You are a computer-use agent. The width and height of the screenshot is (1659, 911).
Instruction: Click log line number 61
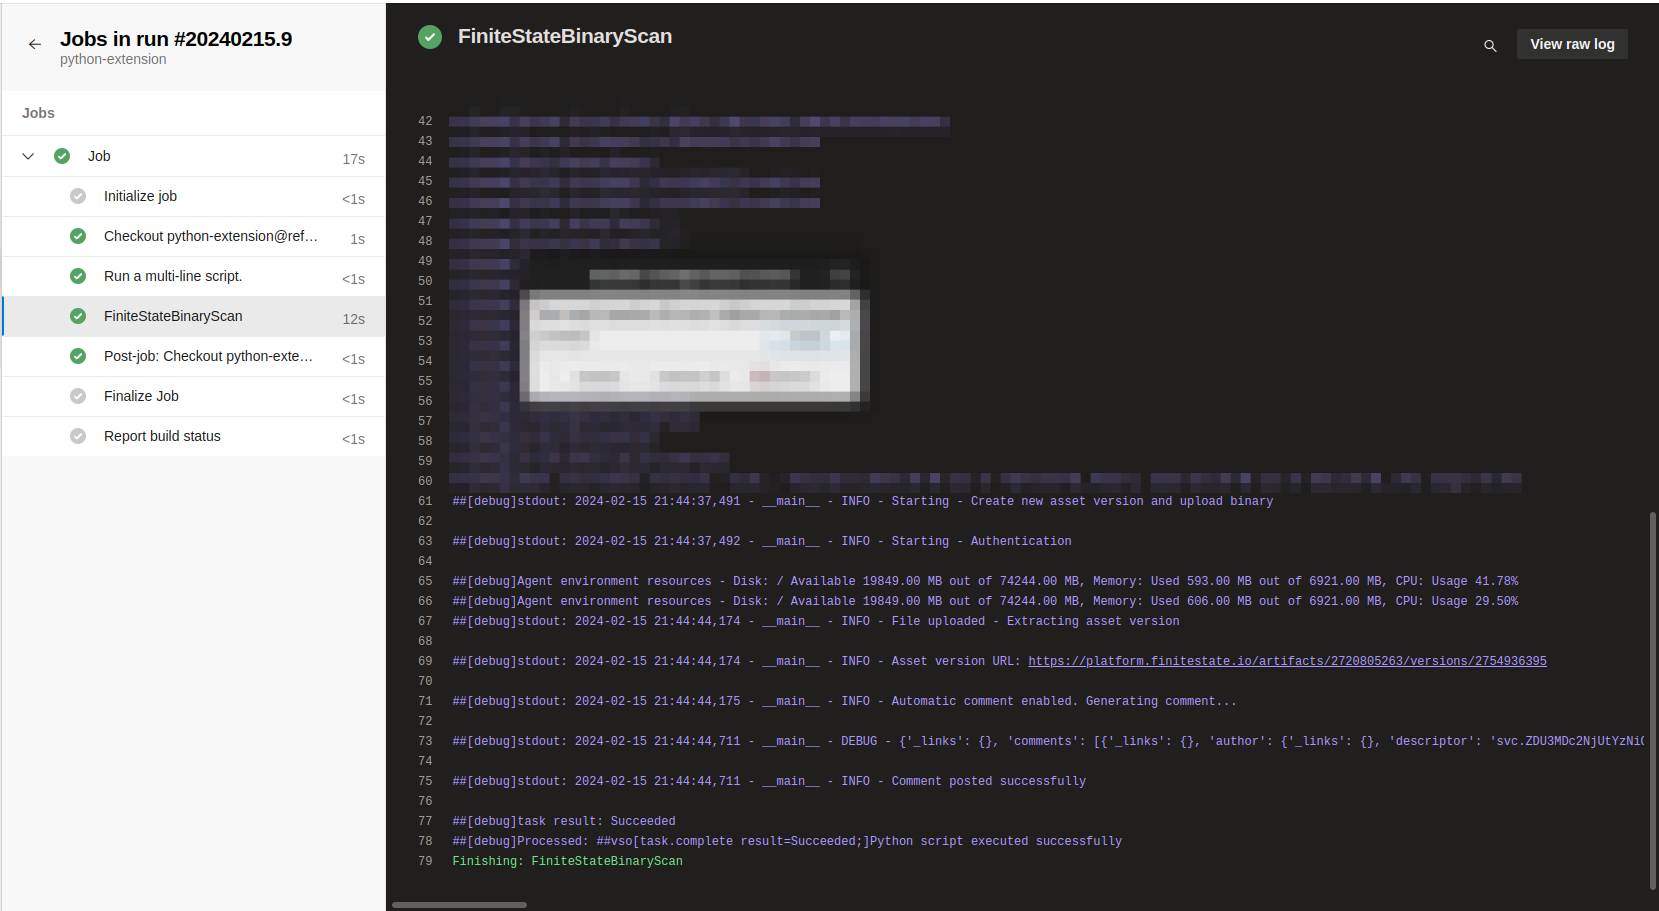pyautogui.click(x=425, y=500)
